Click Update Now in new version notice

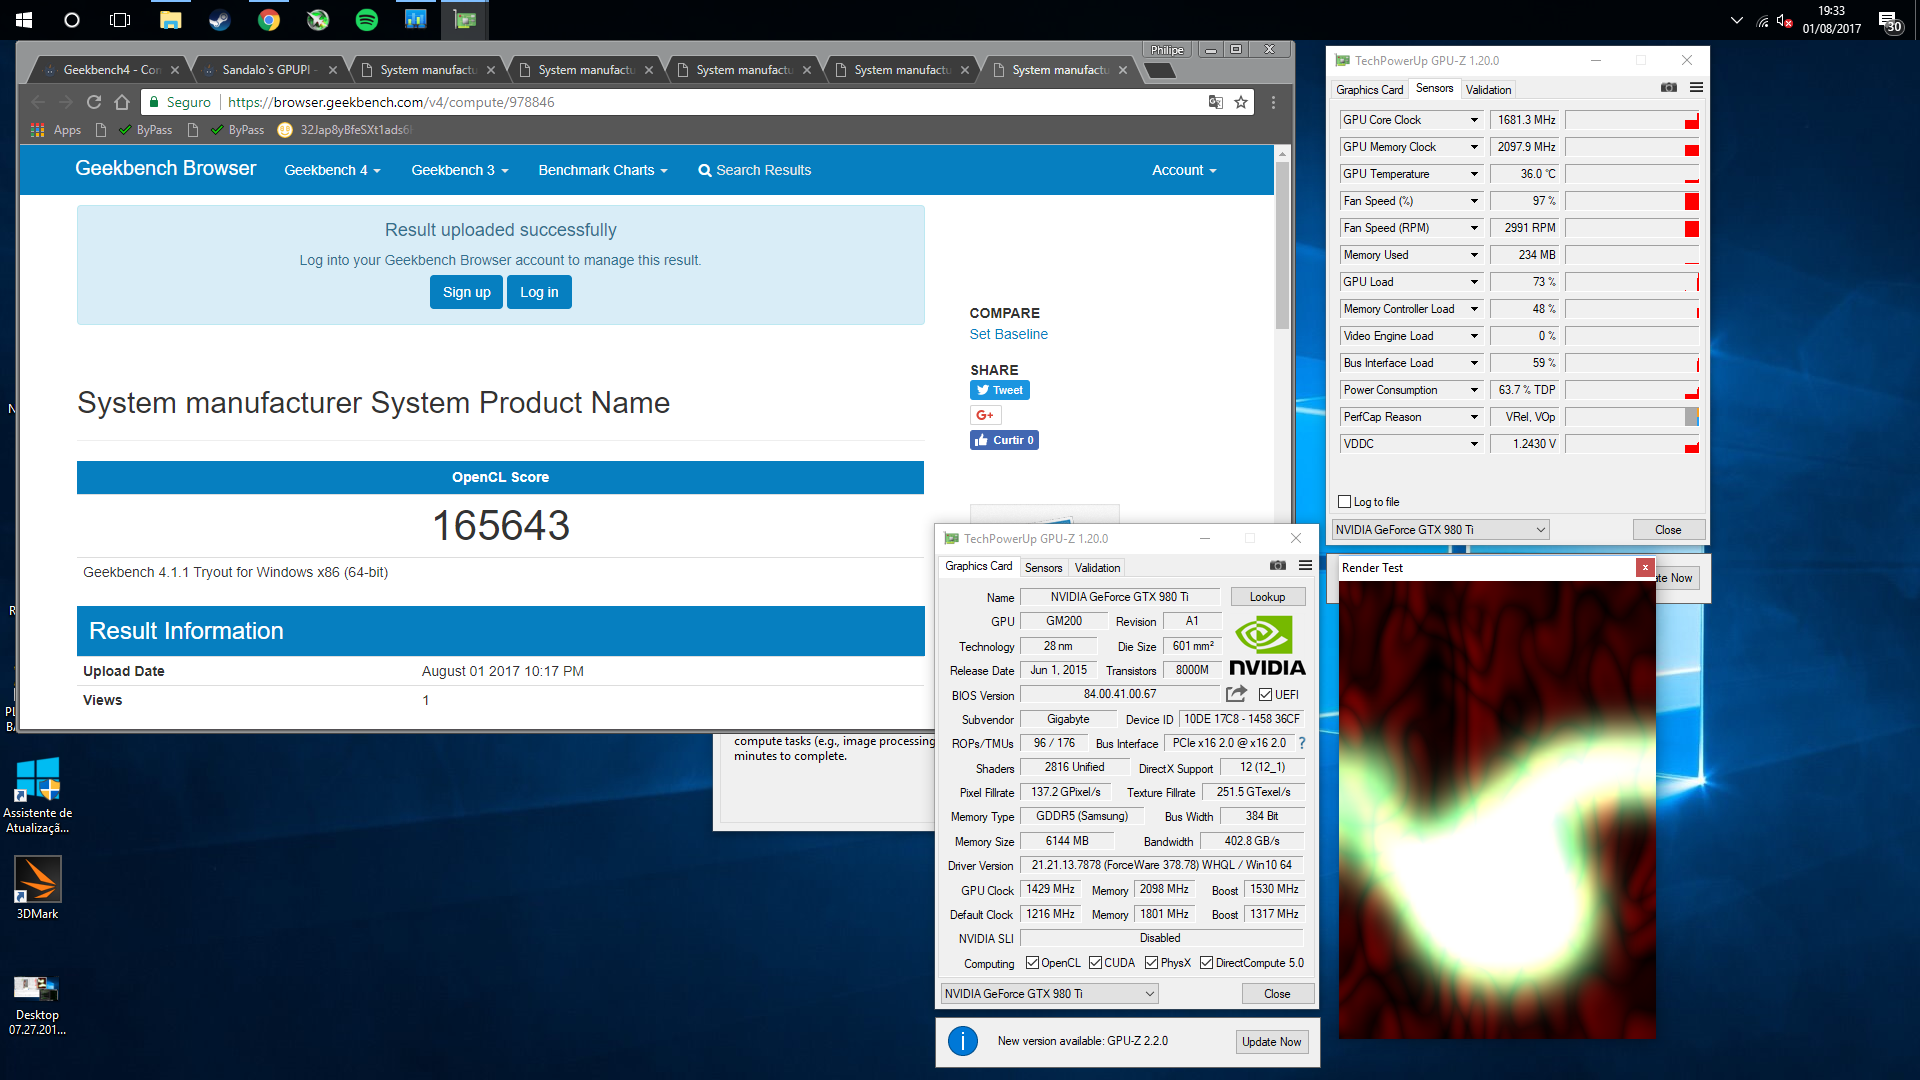pyautogui.click(x=1271, y=1042)
